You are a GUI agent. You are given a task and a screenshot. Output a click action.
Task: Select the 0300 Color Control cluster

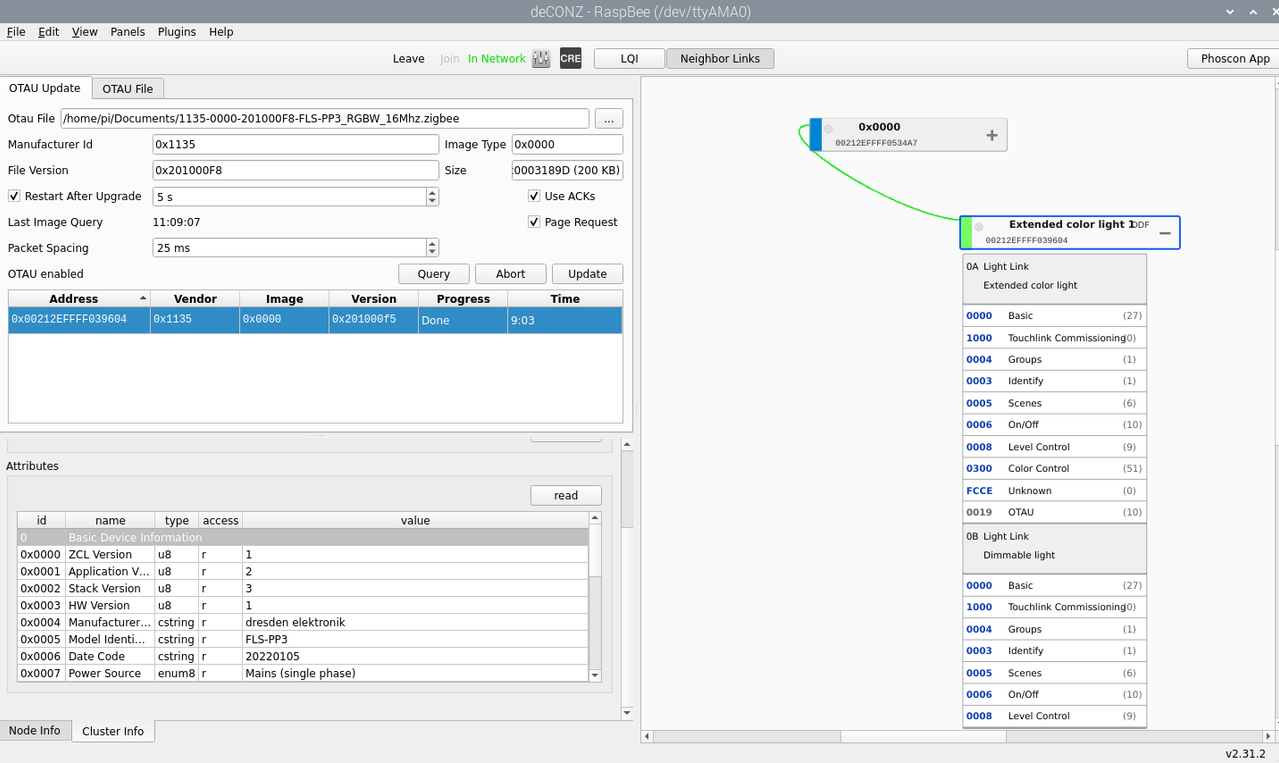pyautogui.click(x=1054, y=469)
